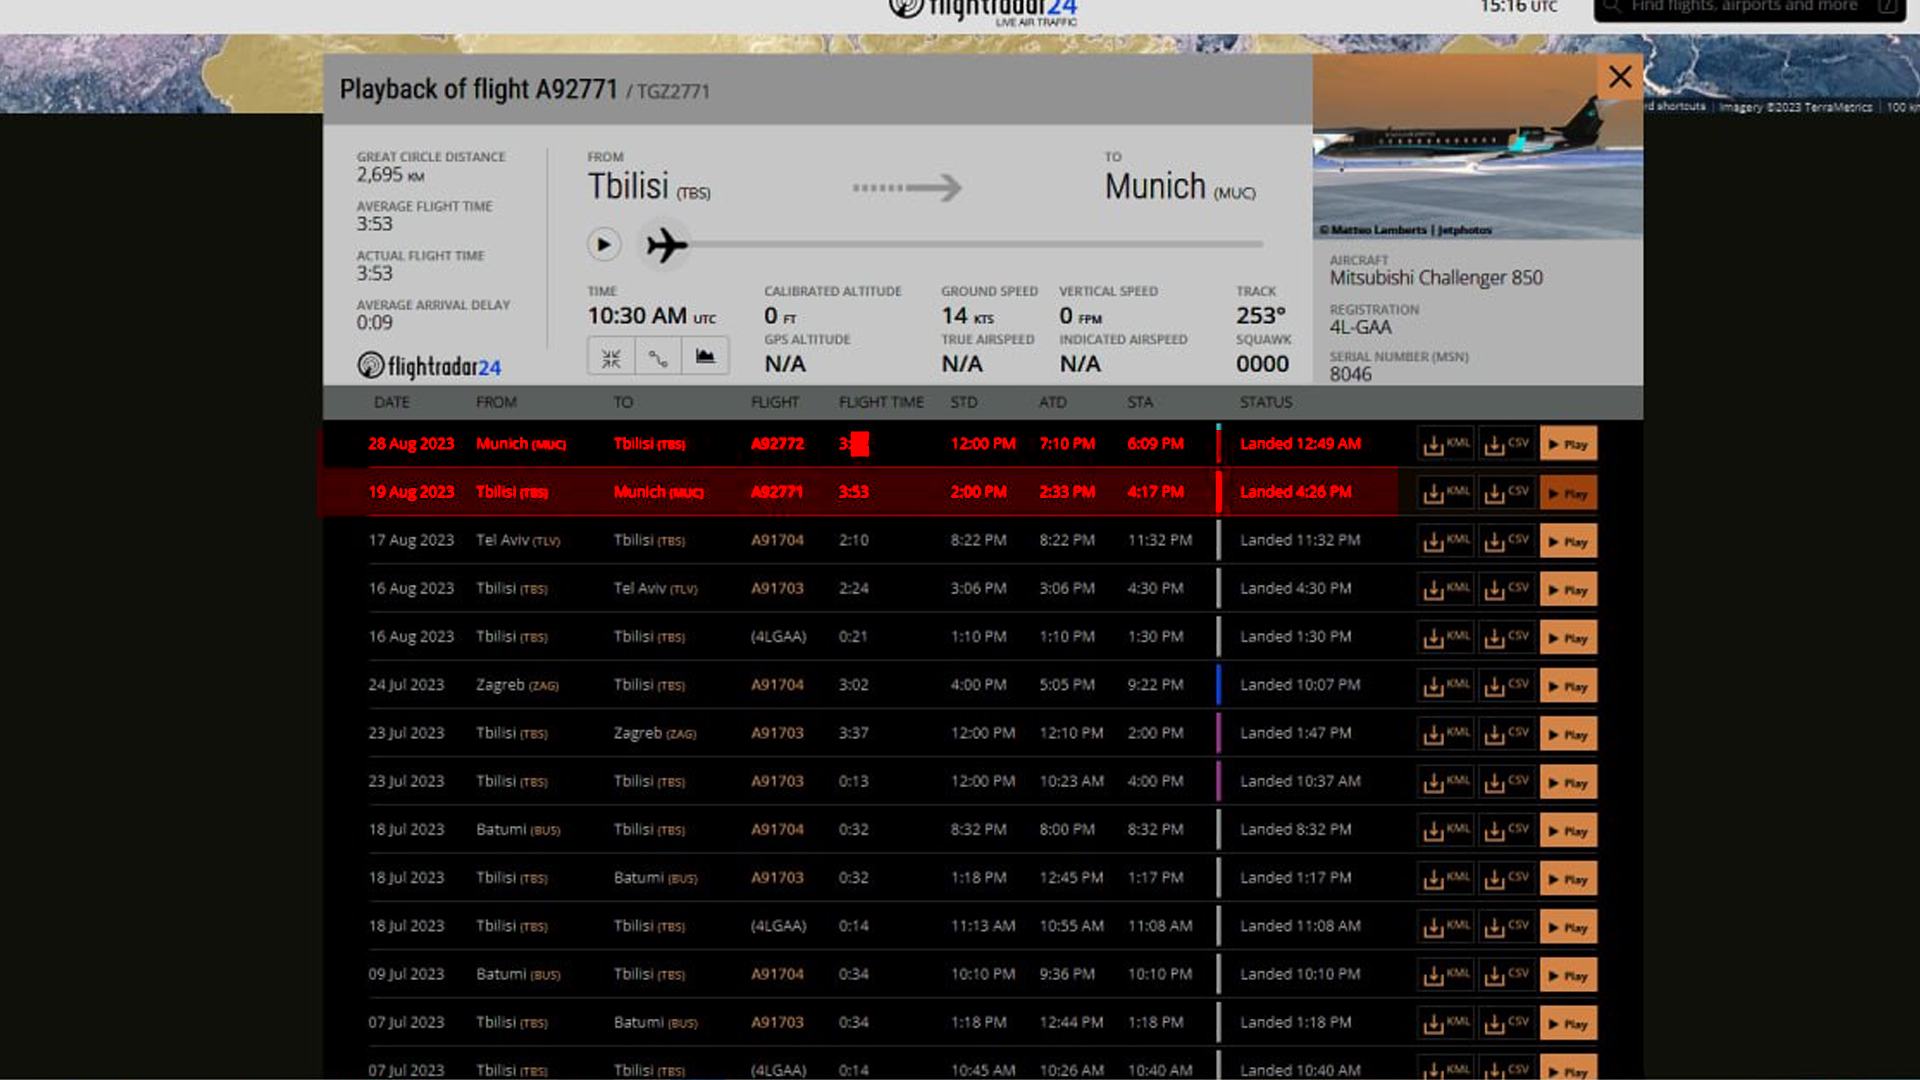1920x1080 pixels.
Task: Download KML for 23 Jul 0:13 flight
Action: point(1446,782)
